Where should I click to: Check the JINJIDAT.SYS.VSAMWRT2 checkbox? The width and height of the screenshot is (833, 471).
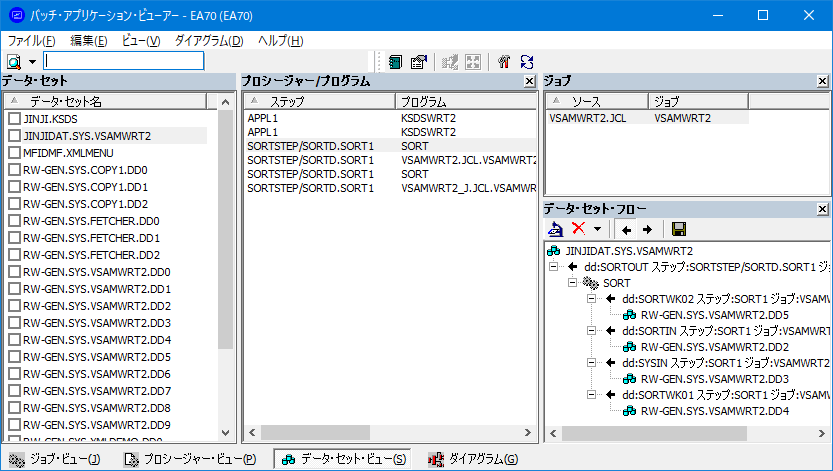[x=14, y=136]
